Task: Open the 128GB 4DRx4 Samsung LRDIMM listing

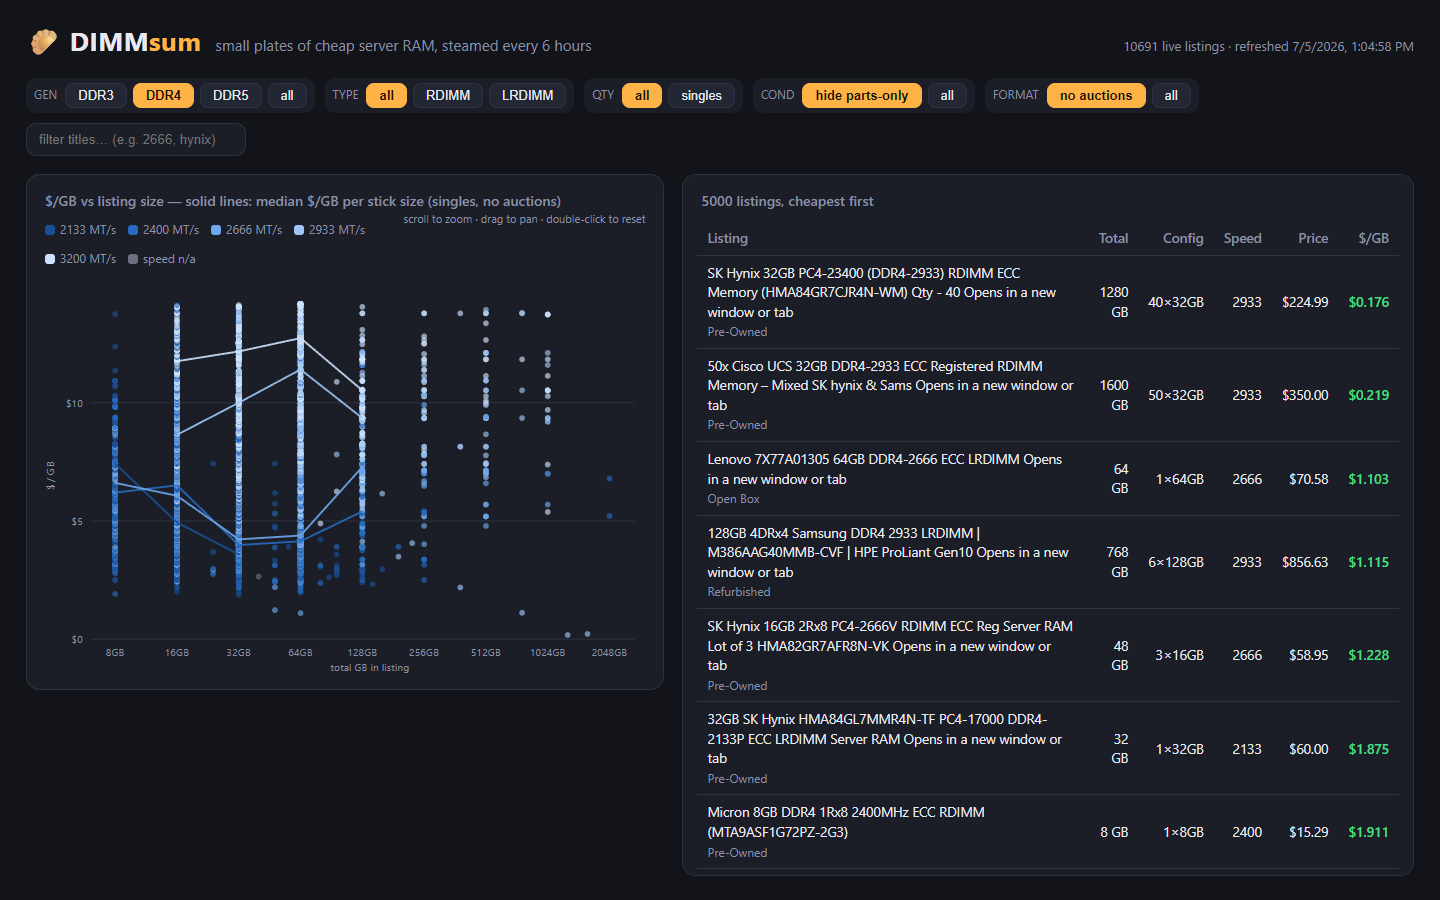Action: coord(887,552)
